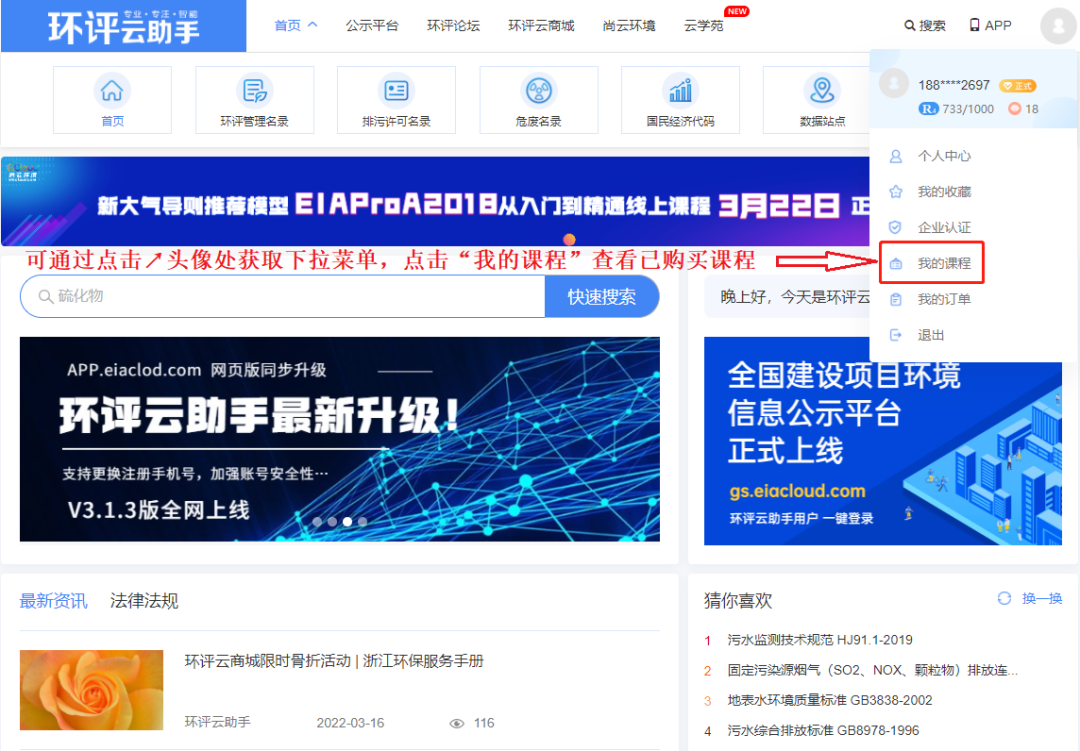
Task: Open article 环评云商城限时骨折活动
Action: point(334,661)
